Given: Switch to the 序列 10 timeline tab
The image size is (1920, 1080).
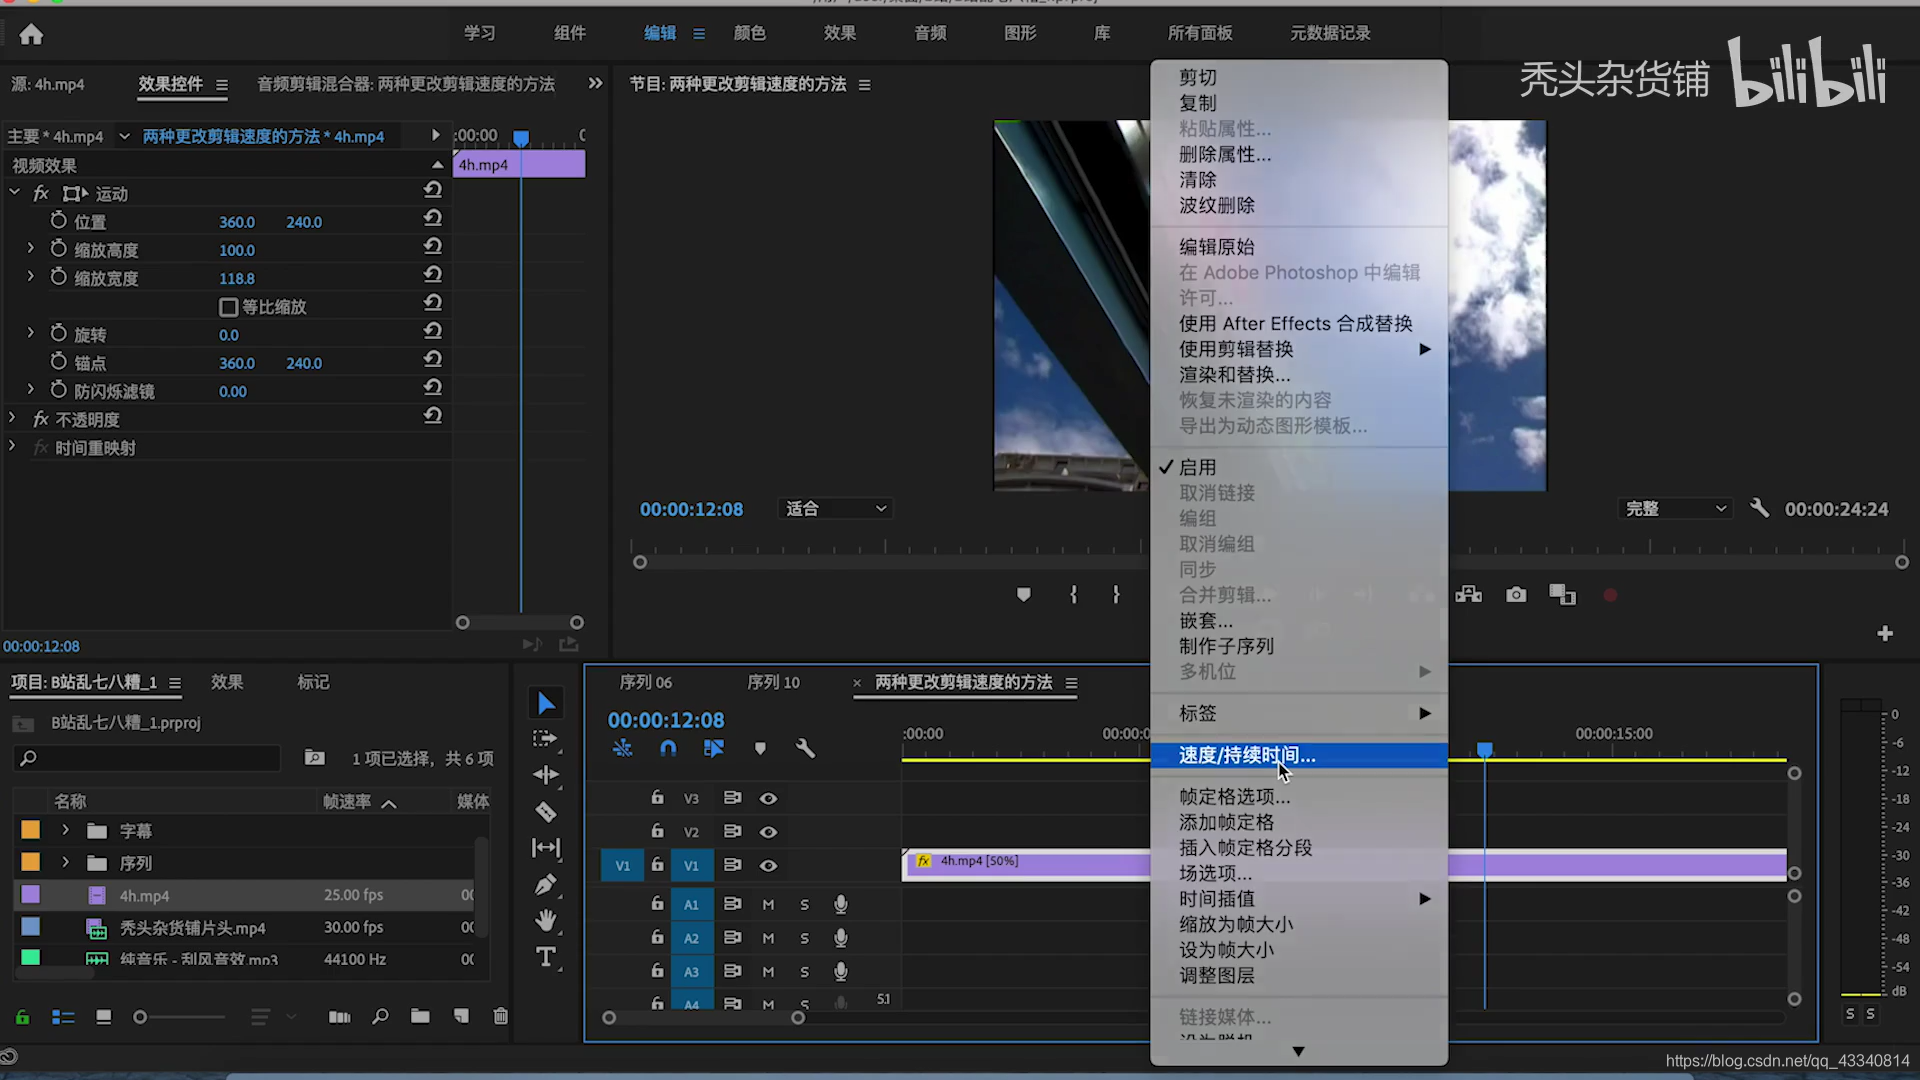Looking at the screenshot, I should 773,682.
